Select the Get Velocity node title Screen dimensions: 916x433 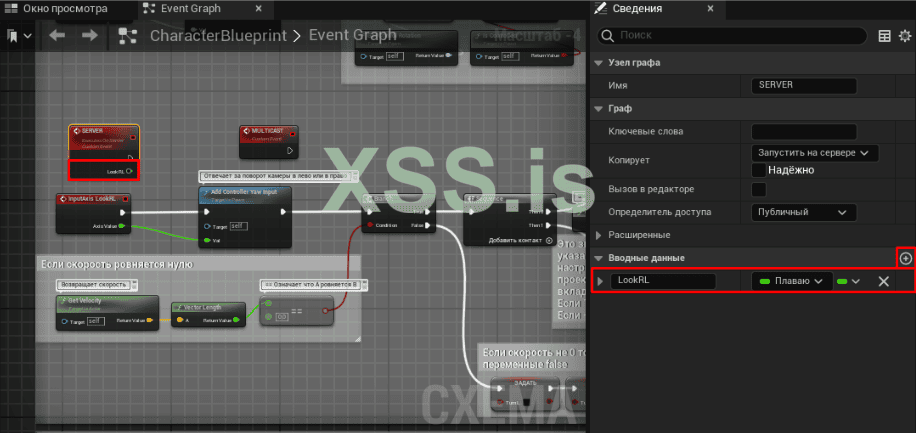coord(86,300)
